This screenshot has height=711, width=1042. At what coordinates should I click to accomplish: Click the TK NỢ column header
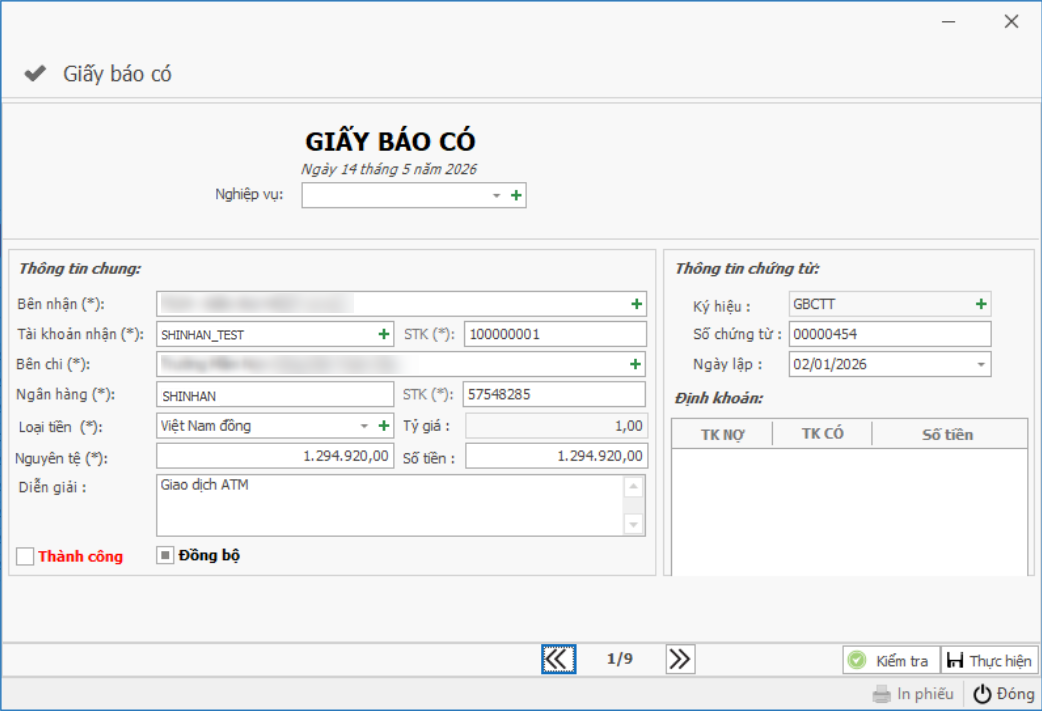pyautogui.click(x=722, y=435)
